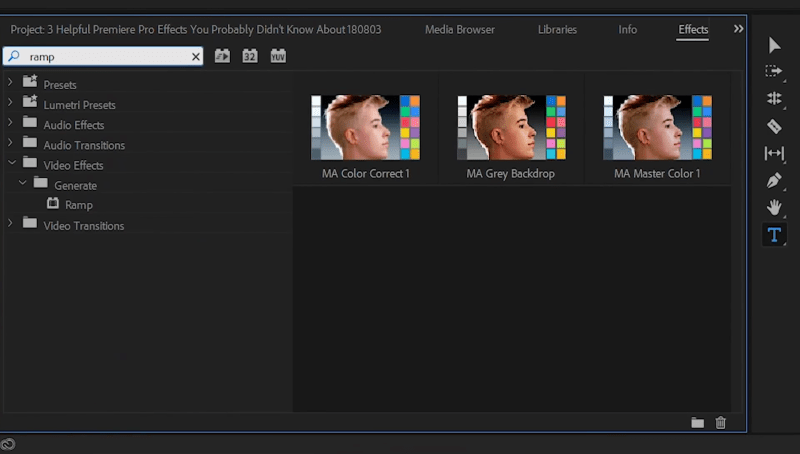This screenshot has width=800, height=454.
Task: Click the Audio Effects folder icon
Action: pos(30,122)
